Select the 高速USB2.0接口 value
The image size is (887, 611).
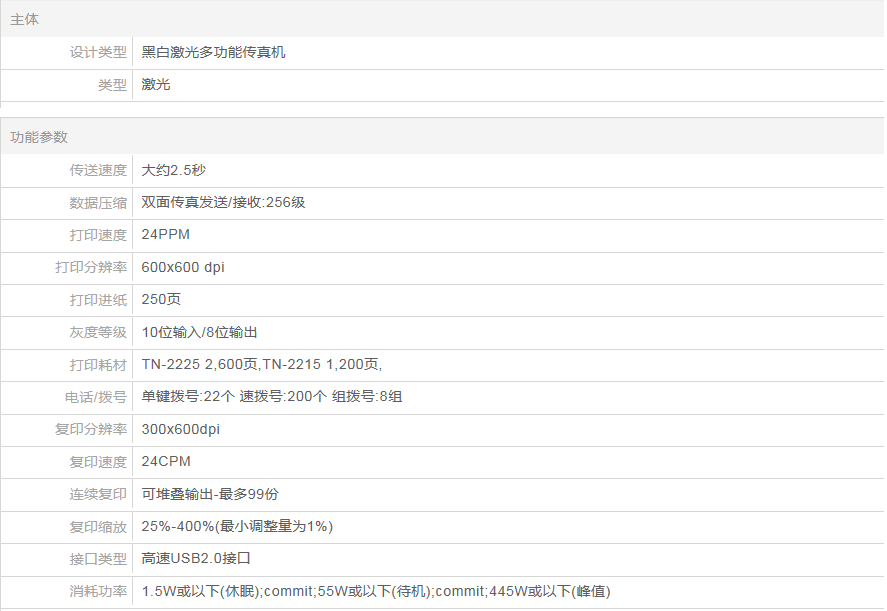195,559
